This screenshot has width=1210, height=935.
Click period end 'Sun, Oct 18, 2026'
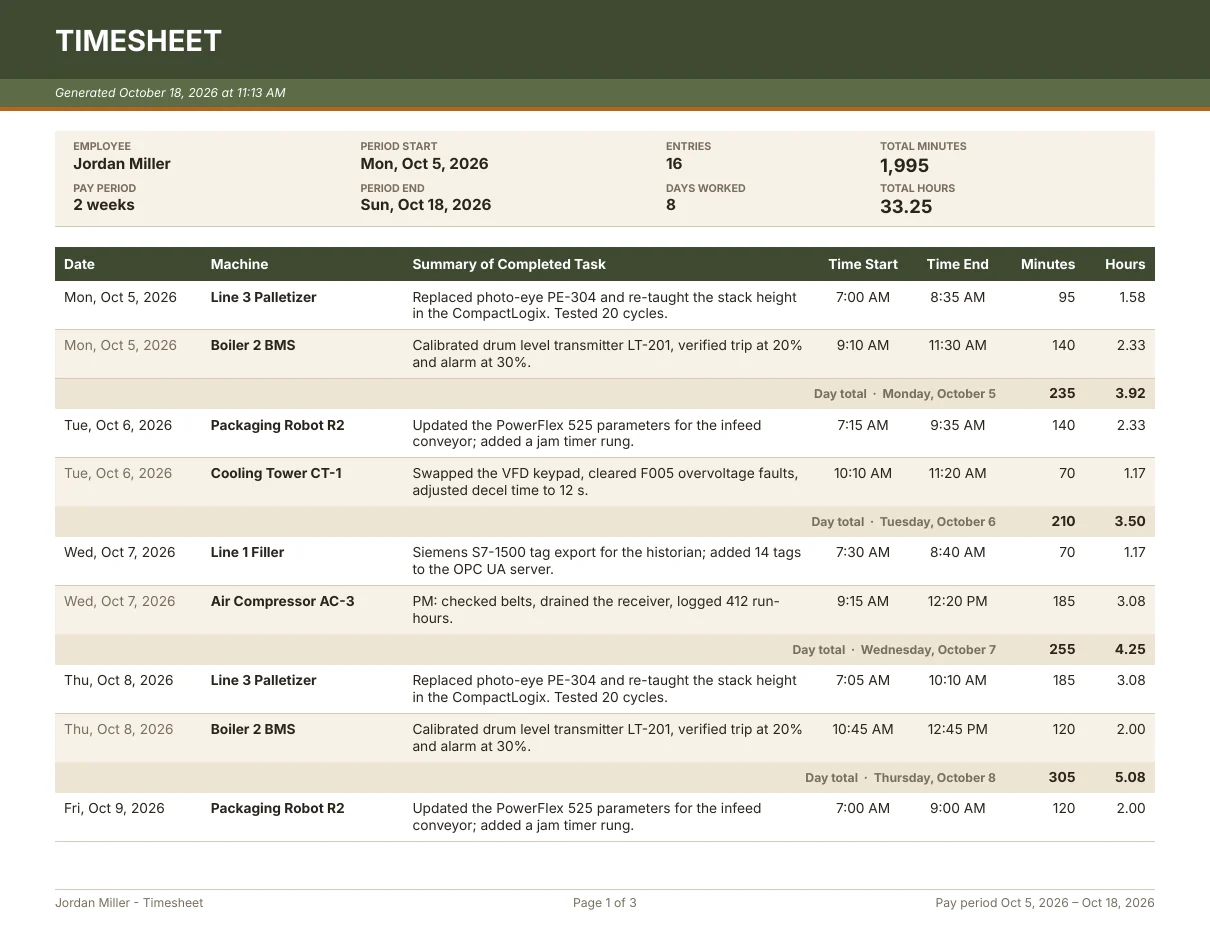coord(426,205)
